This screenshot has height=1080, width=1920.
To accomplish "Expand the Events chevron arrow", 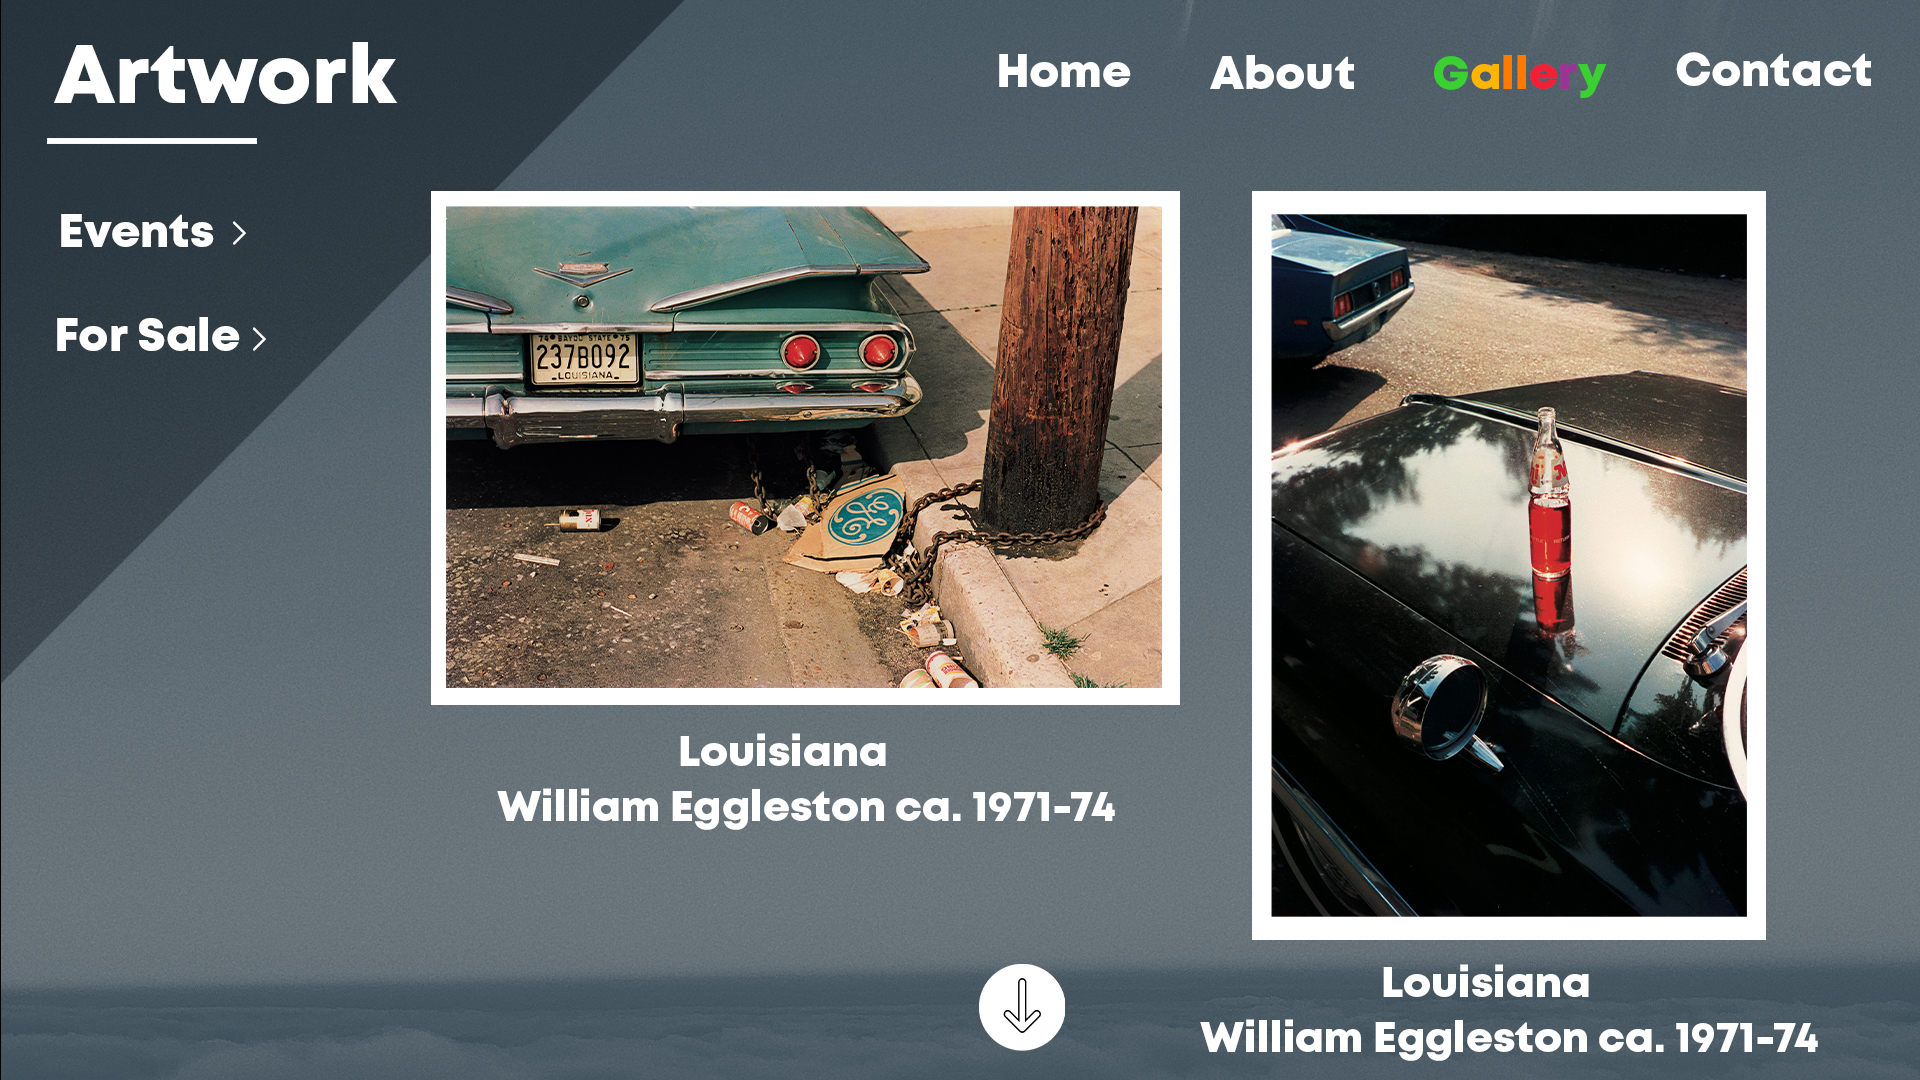I will coord(239,234).
